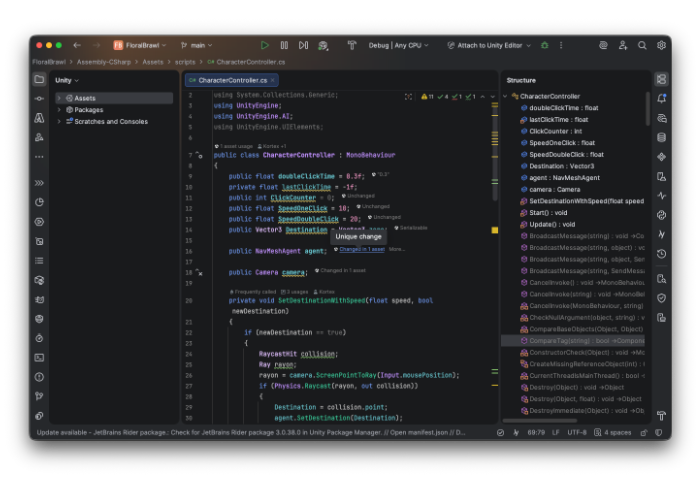Click the '3 usages' code lens
696x493 pixels.
295,292
